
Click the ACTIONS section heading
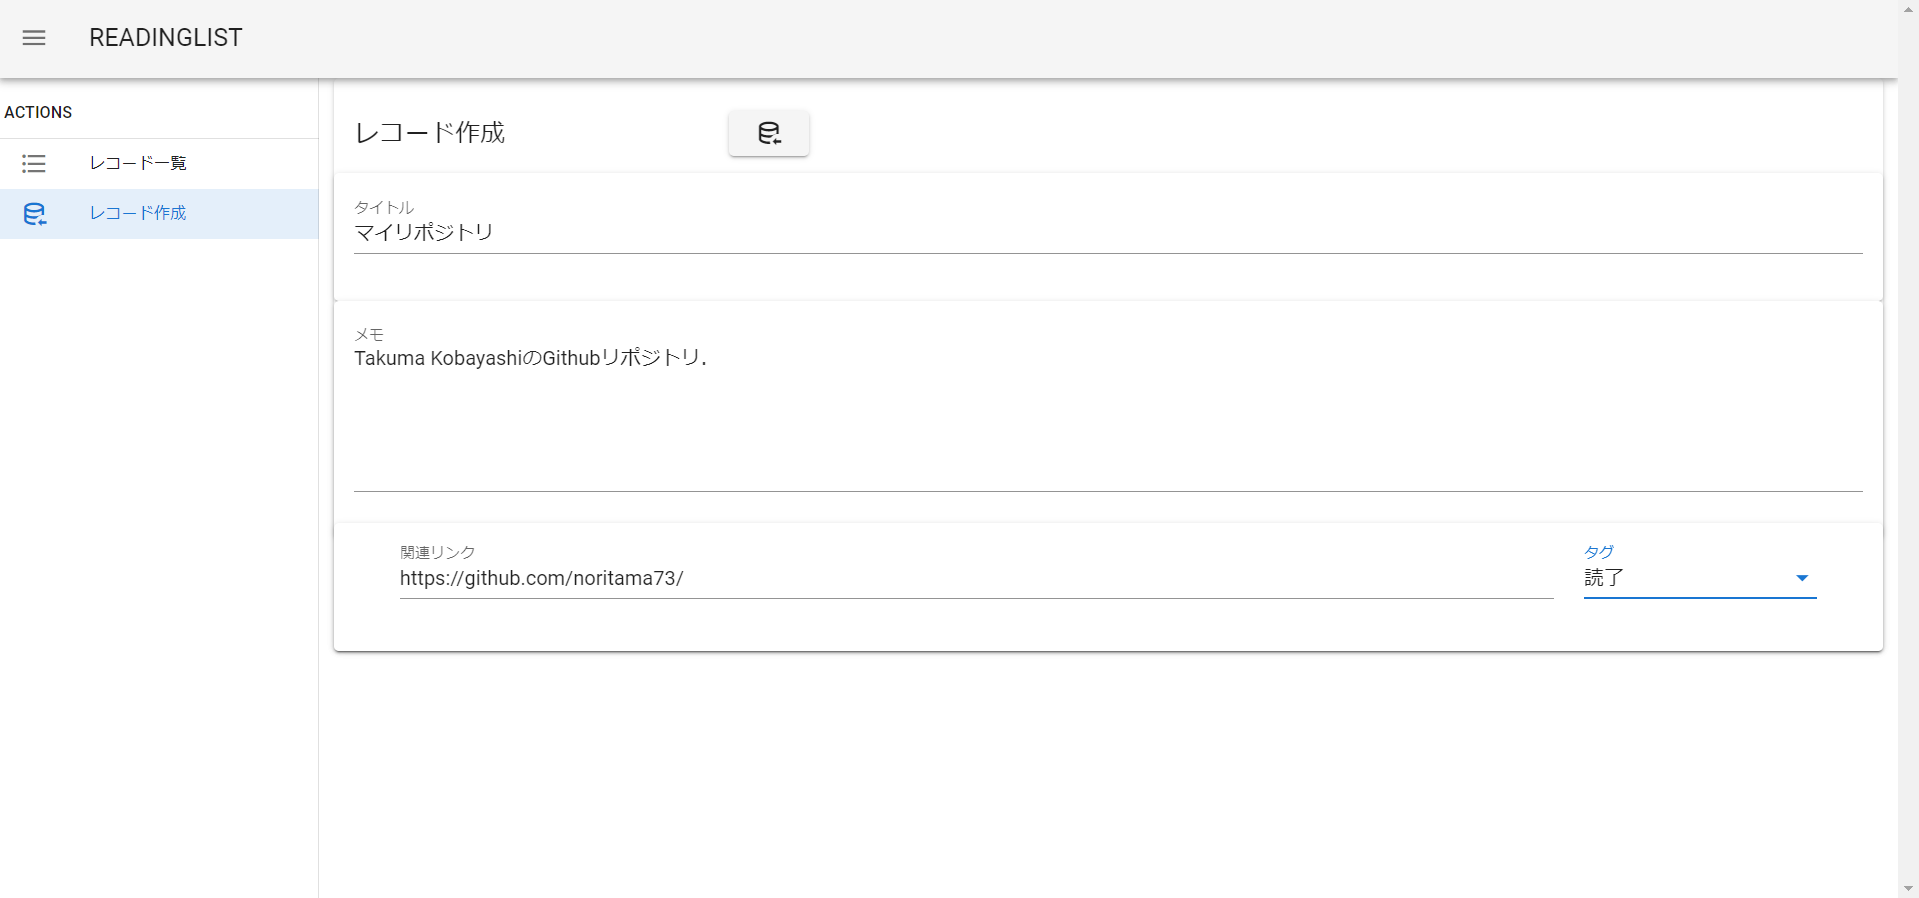(x=37, y=112)
